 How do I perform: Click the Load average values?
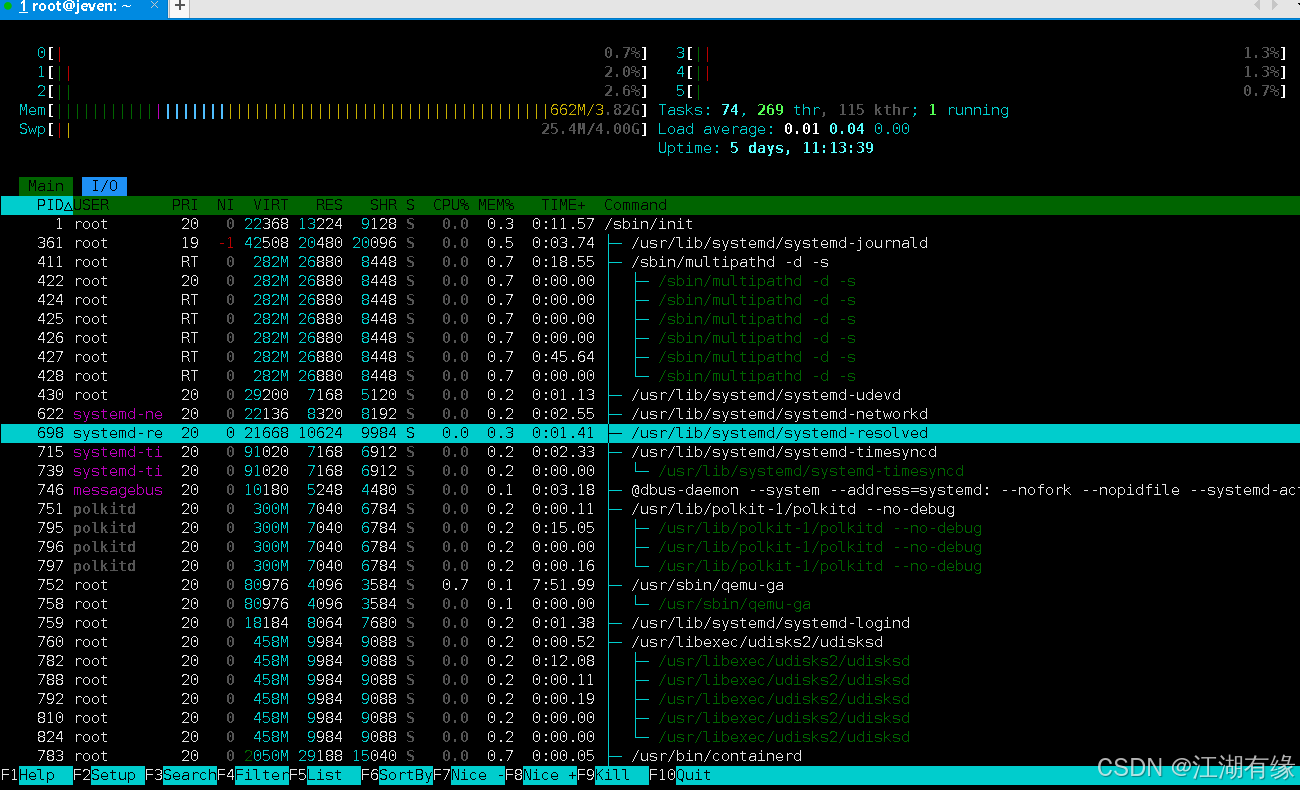pos(847,129)
